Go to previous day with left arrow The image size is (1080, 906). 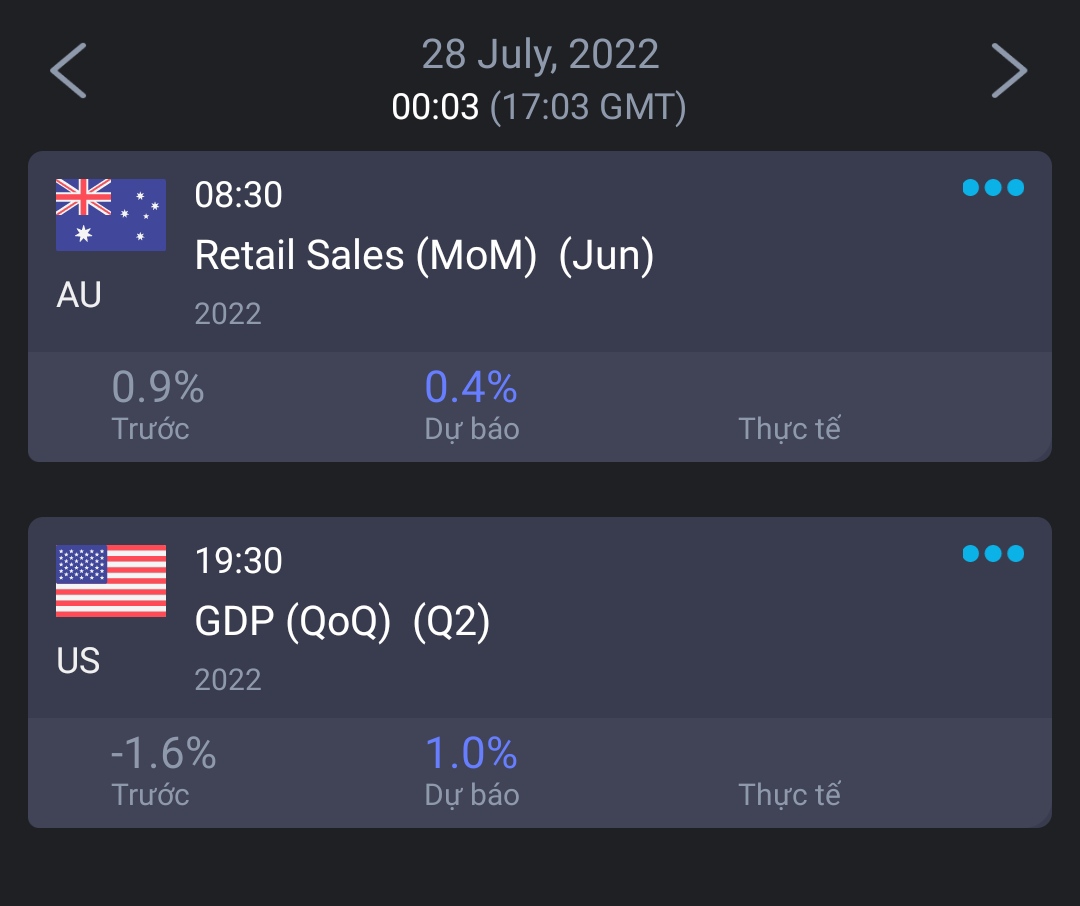[69, 71]
